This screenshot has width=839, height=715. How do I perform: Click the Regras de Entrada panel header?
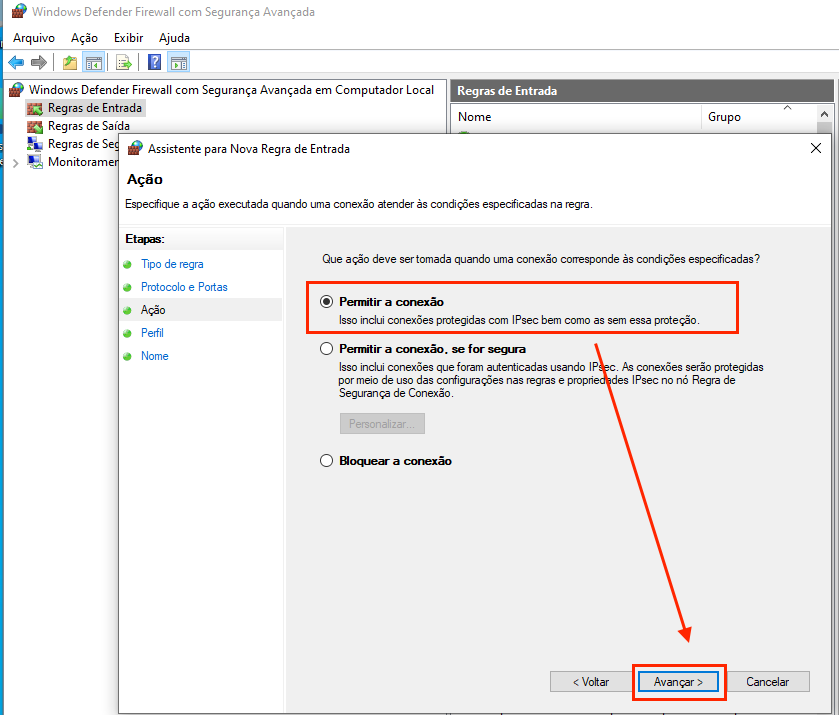tap(642, 91)
